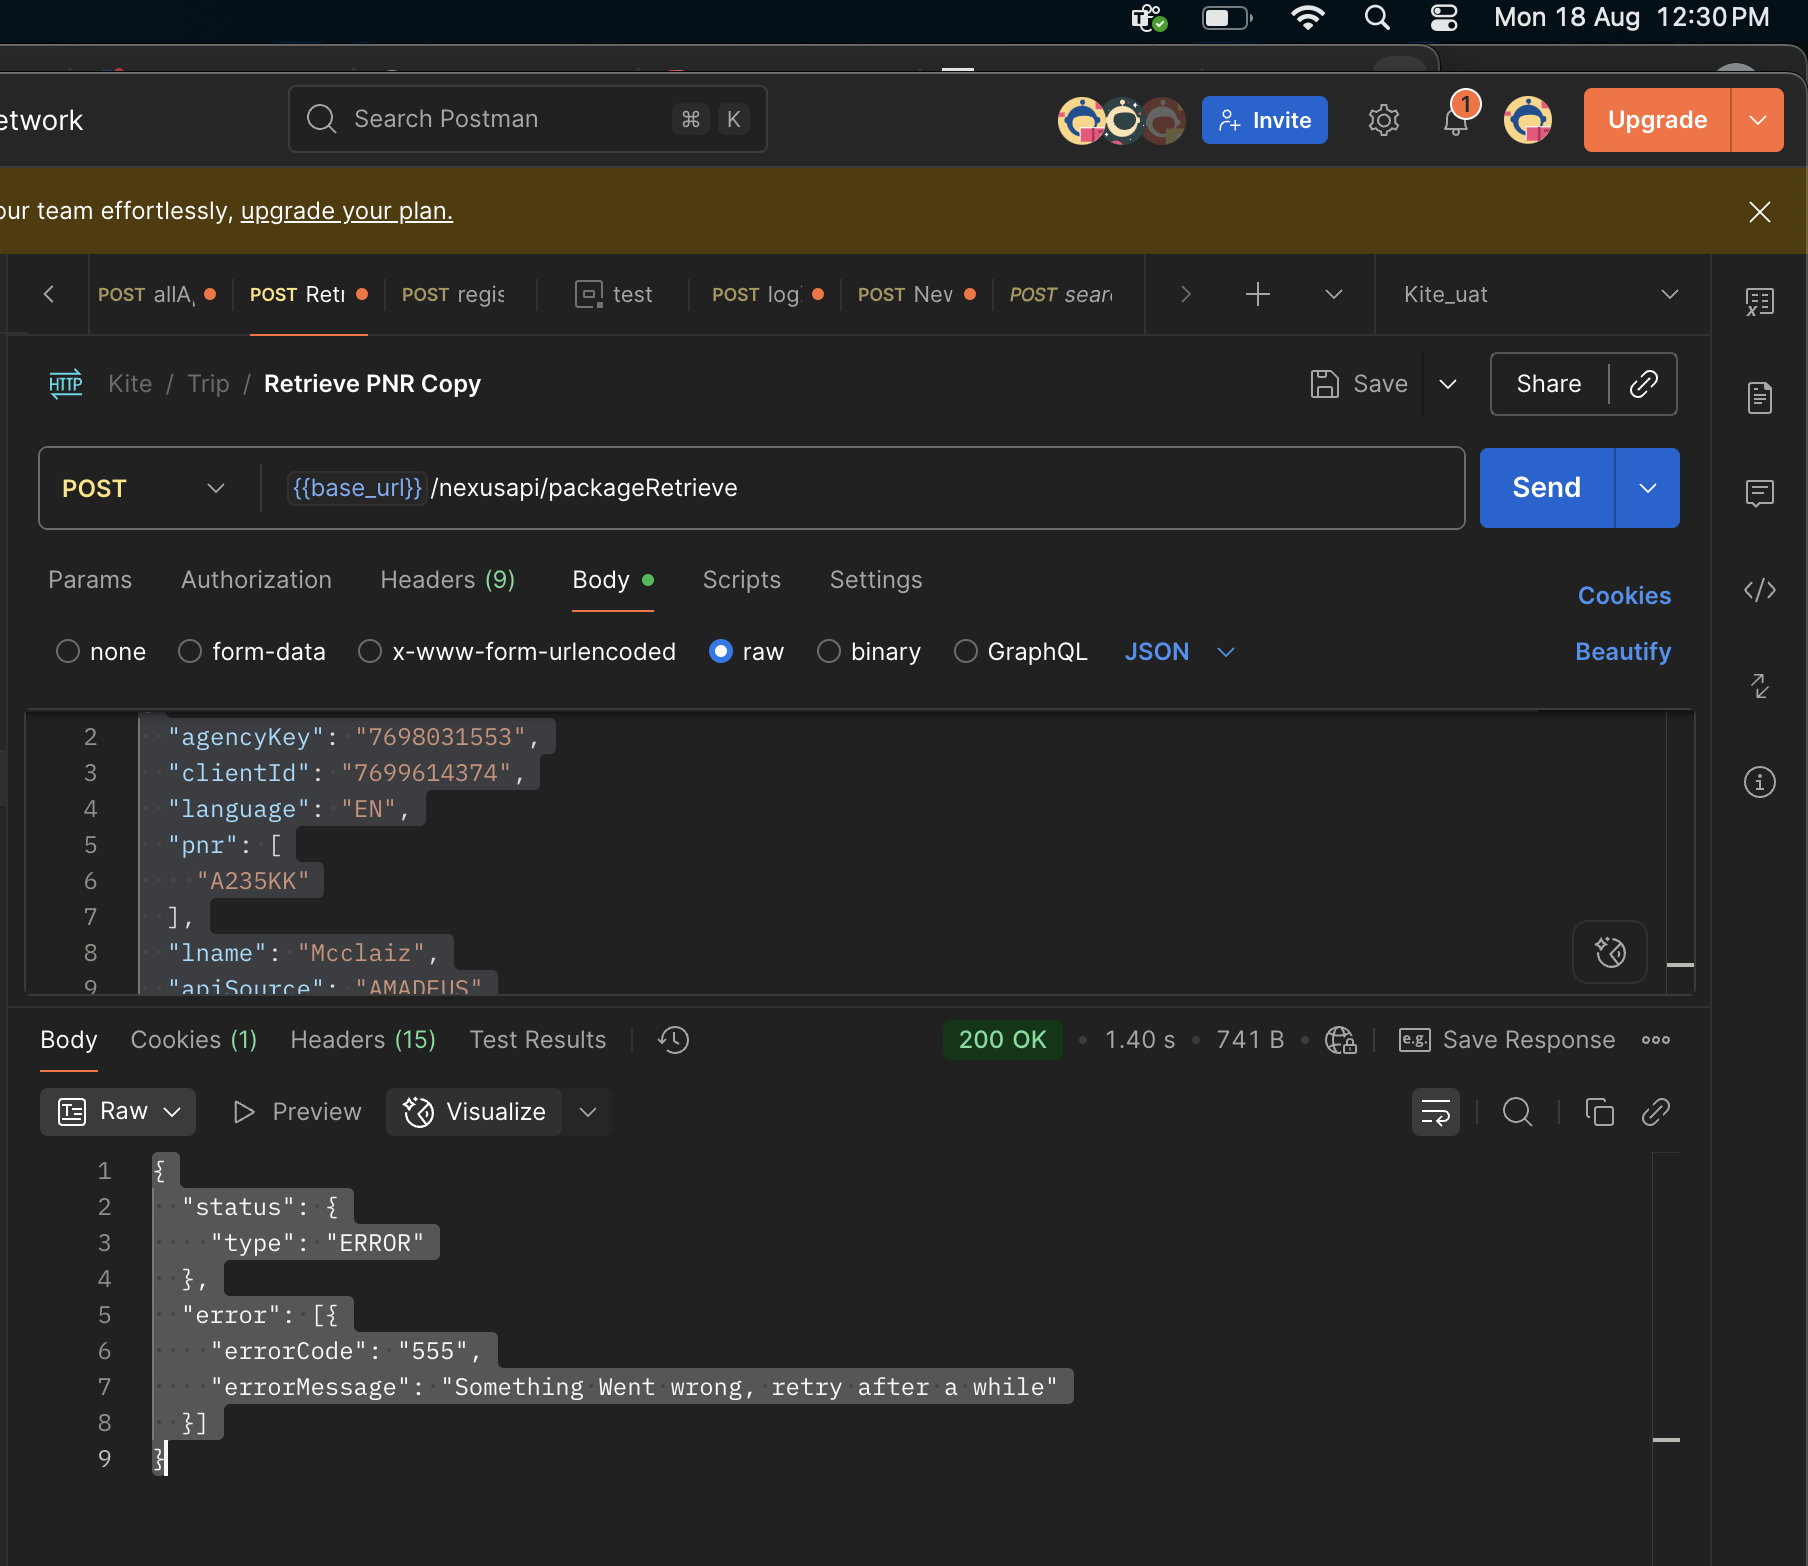Open response Headers (15) tab
This screenshot has height=1566, width=1808.
pos(363,1040)
